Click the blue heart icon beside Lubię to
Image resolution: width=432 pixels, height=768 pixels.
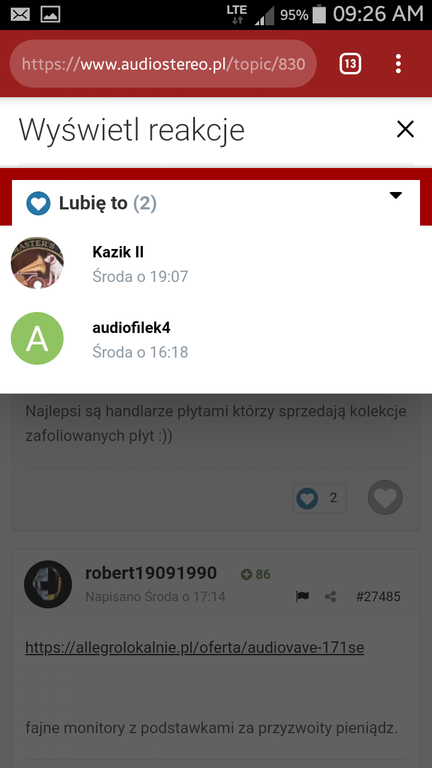(38, 203)
